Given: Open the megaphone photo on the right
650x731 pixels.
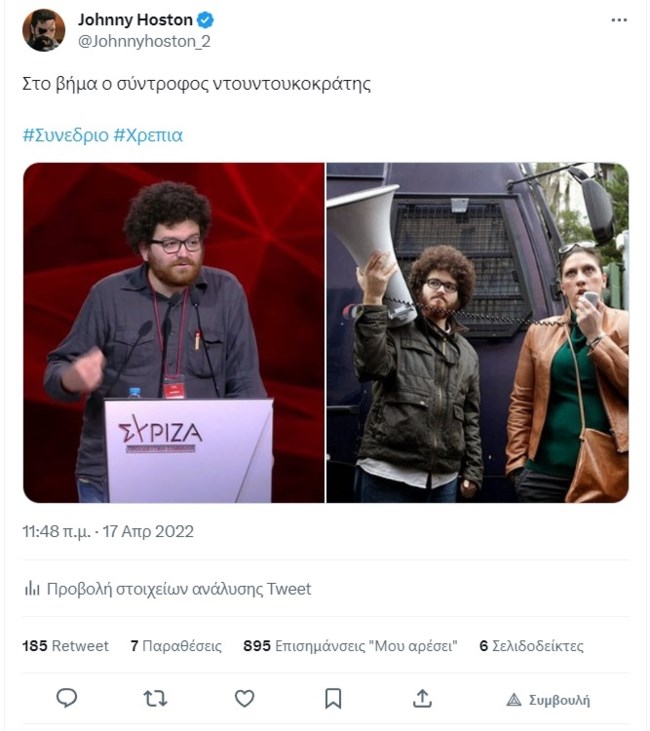Looking at the screenshot, I should click(x=477, y=332).
